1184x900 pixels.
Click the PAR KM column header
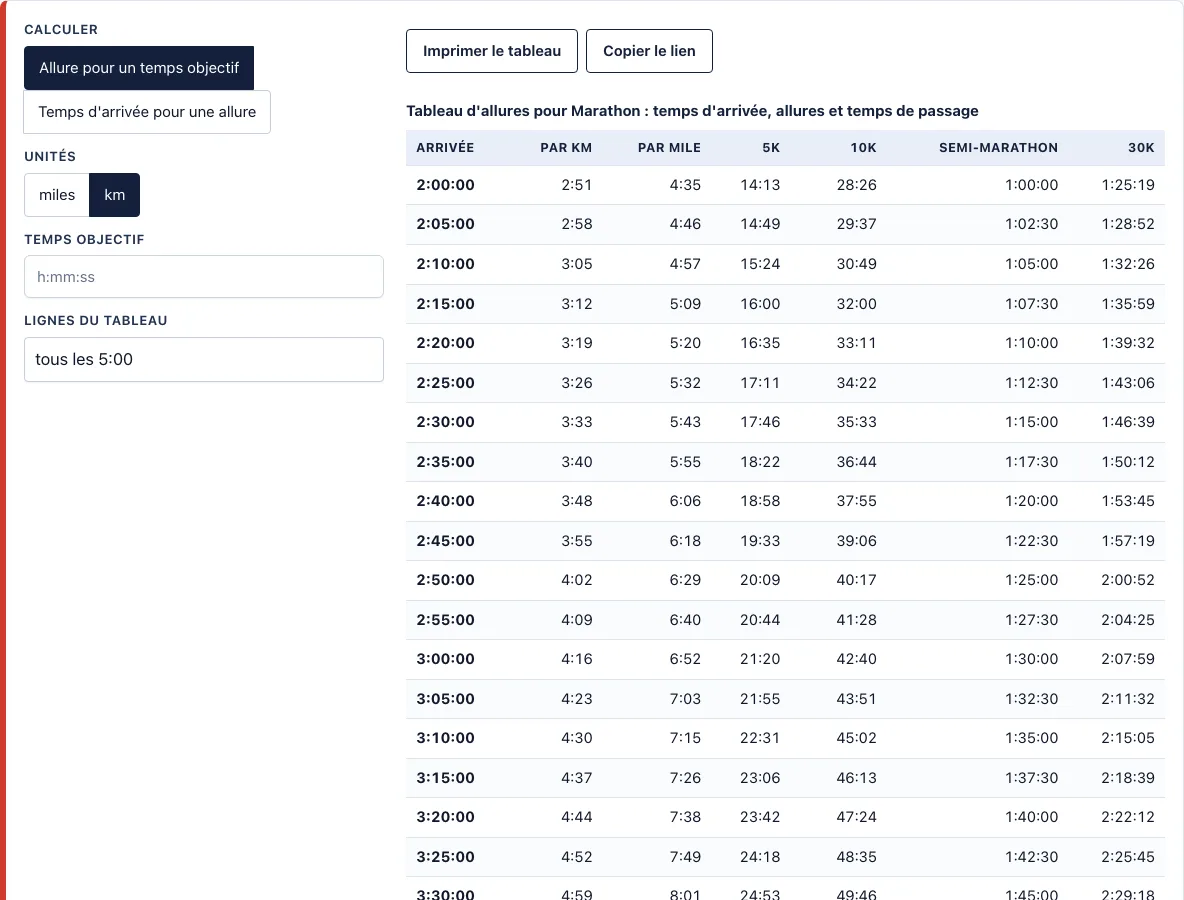tap(566, 148)
